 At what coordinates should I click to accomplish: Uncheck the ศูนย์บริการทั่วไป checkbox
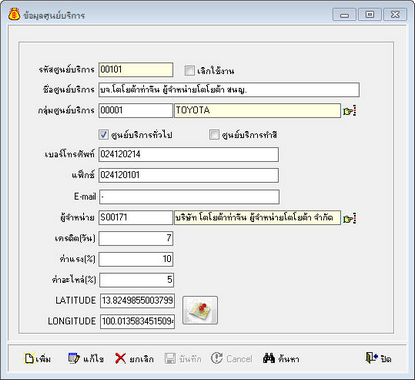tap(104, 135)
